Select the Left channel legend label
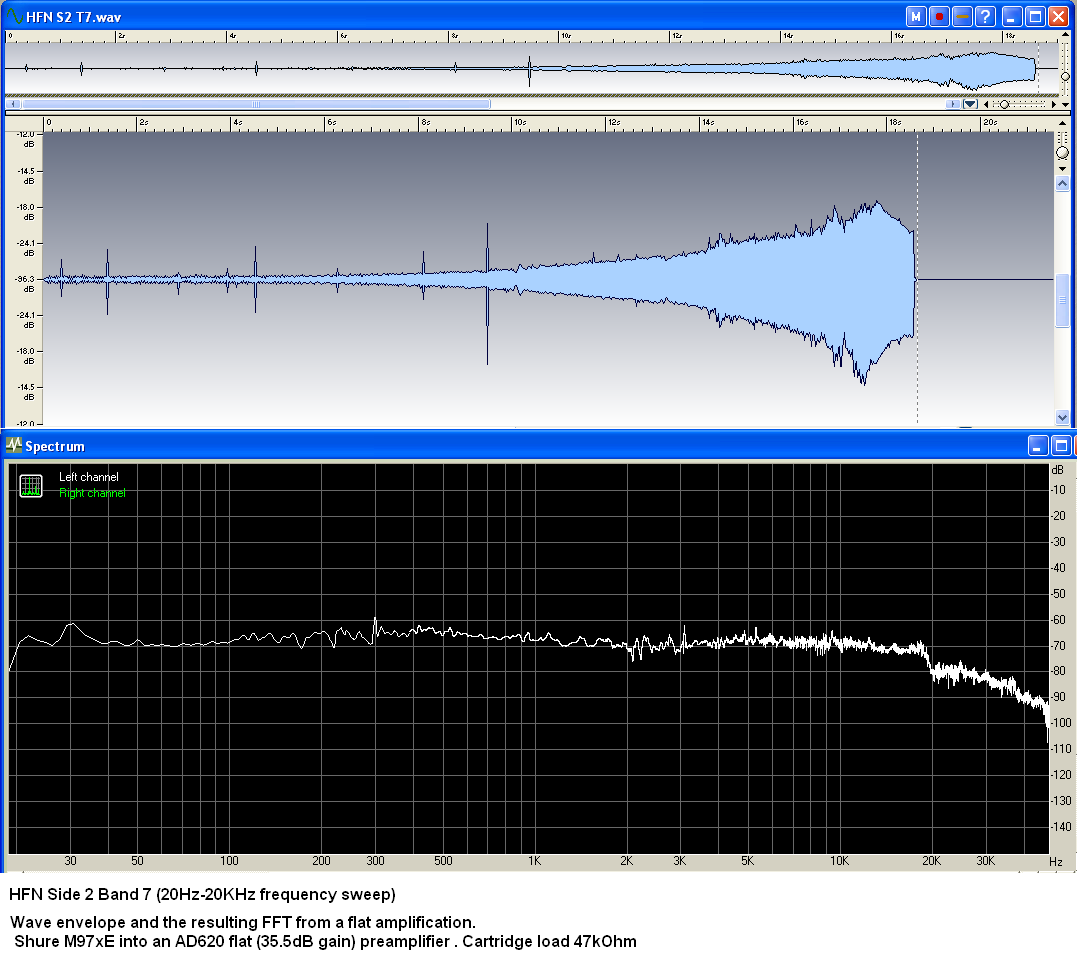The height and width of the screenshot is (969, 1077). click(x=89, y=477)
